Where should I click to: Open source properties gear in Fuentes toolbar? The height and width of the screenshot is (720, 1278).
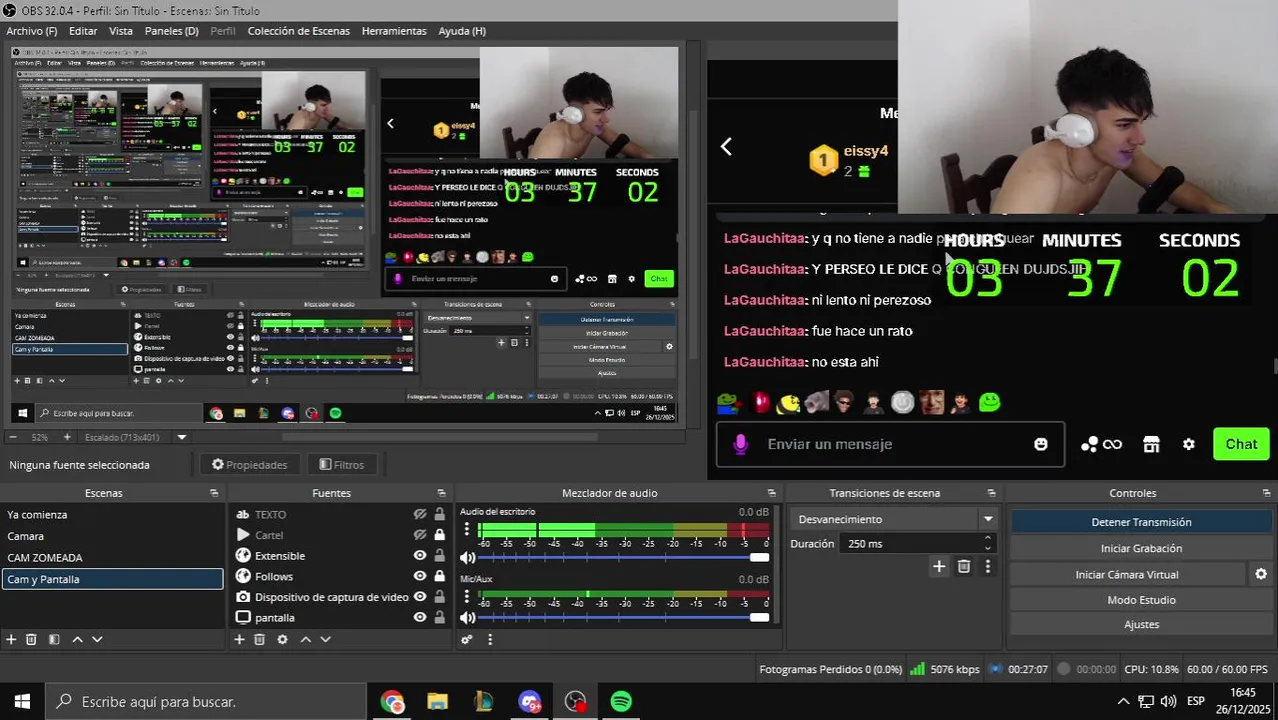282,639
